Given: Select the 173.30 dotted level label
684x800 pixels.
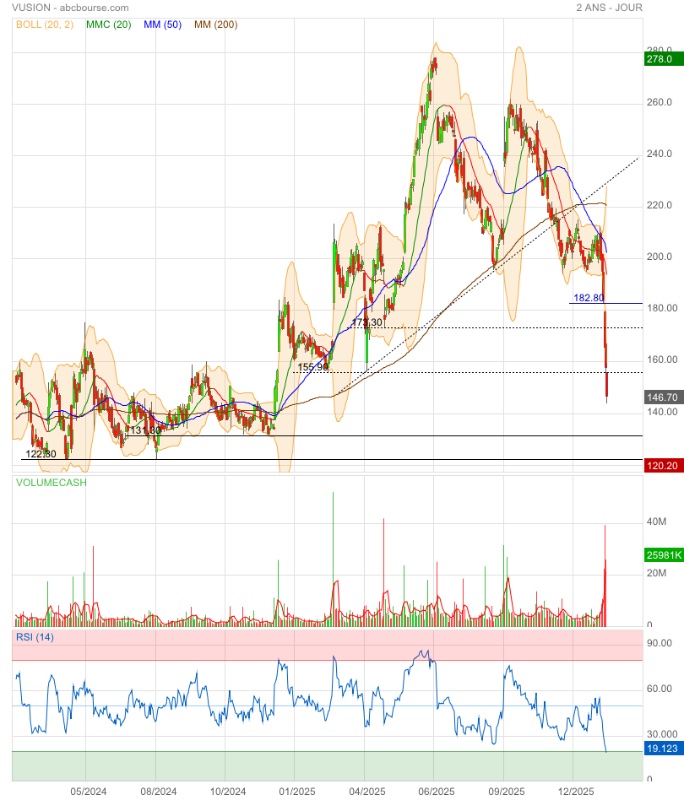Looking at the screenshot, I should pyautogui.click(x=368, y=323).
